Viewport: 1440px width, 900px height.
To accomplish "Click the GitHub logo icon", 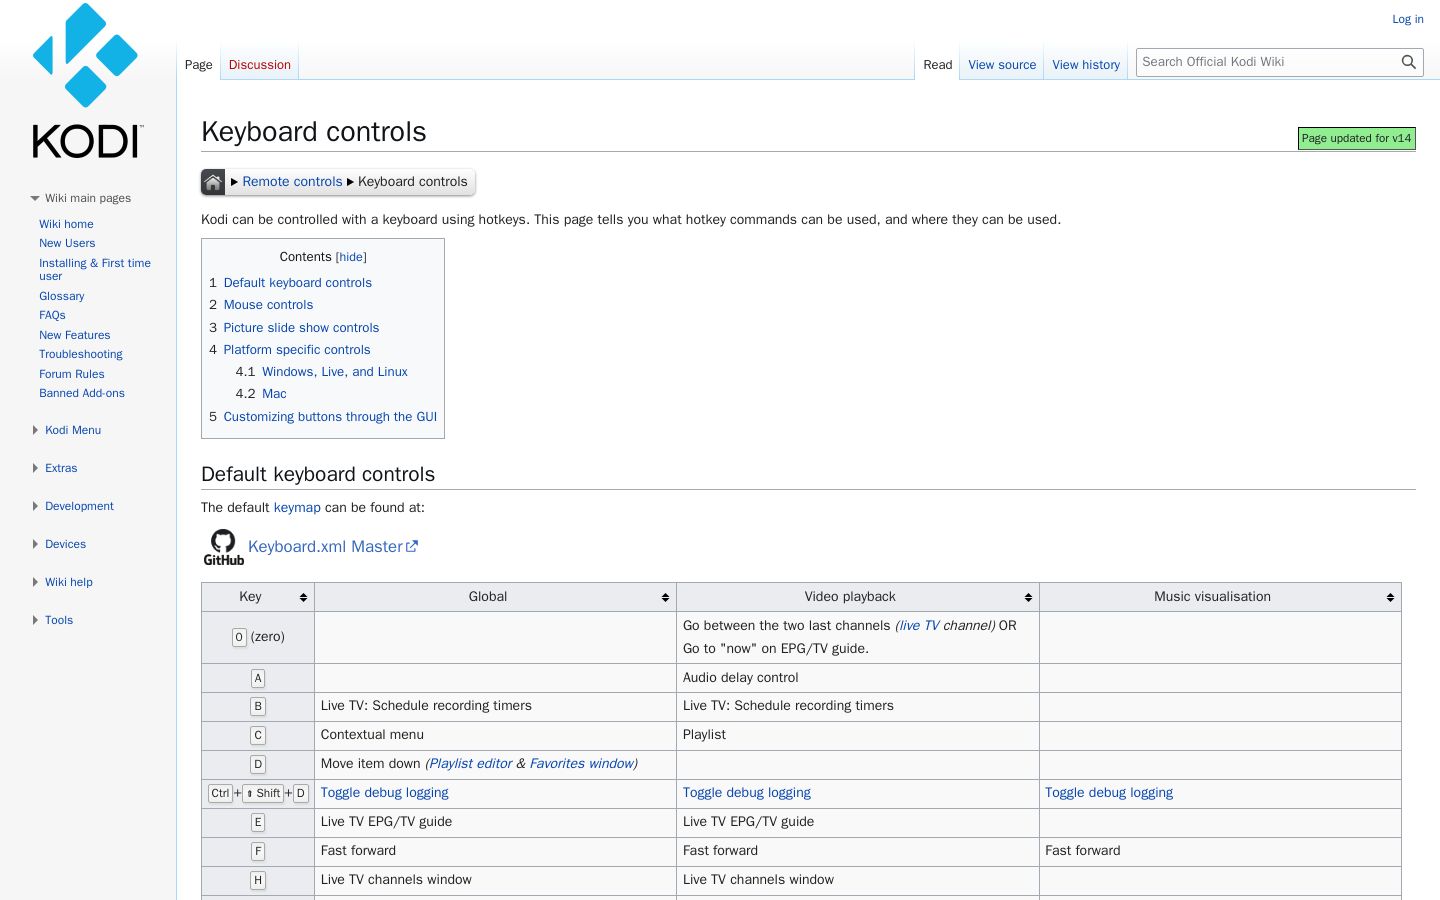I will click(223, 547).
